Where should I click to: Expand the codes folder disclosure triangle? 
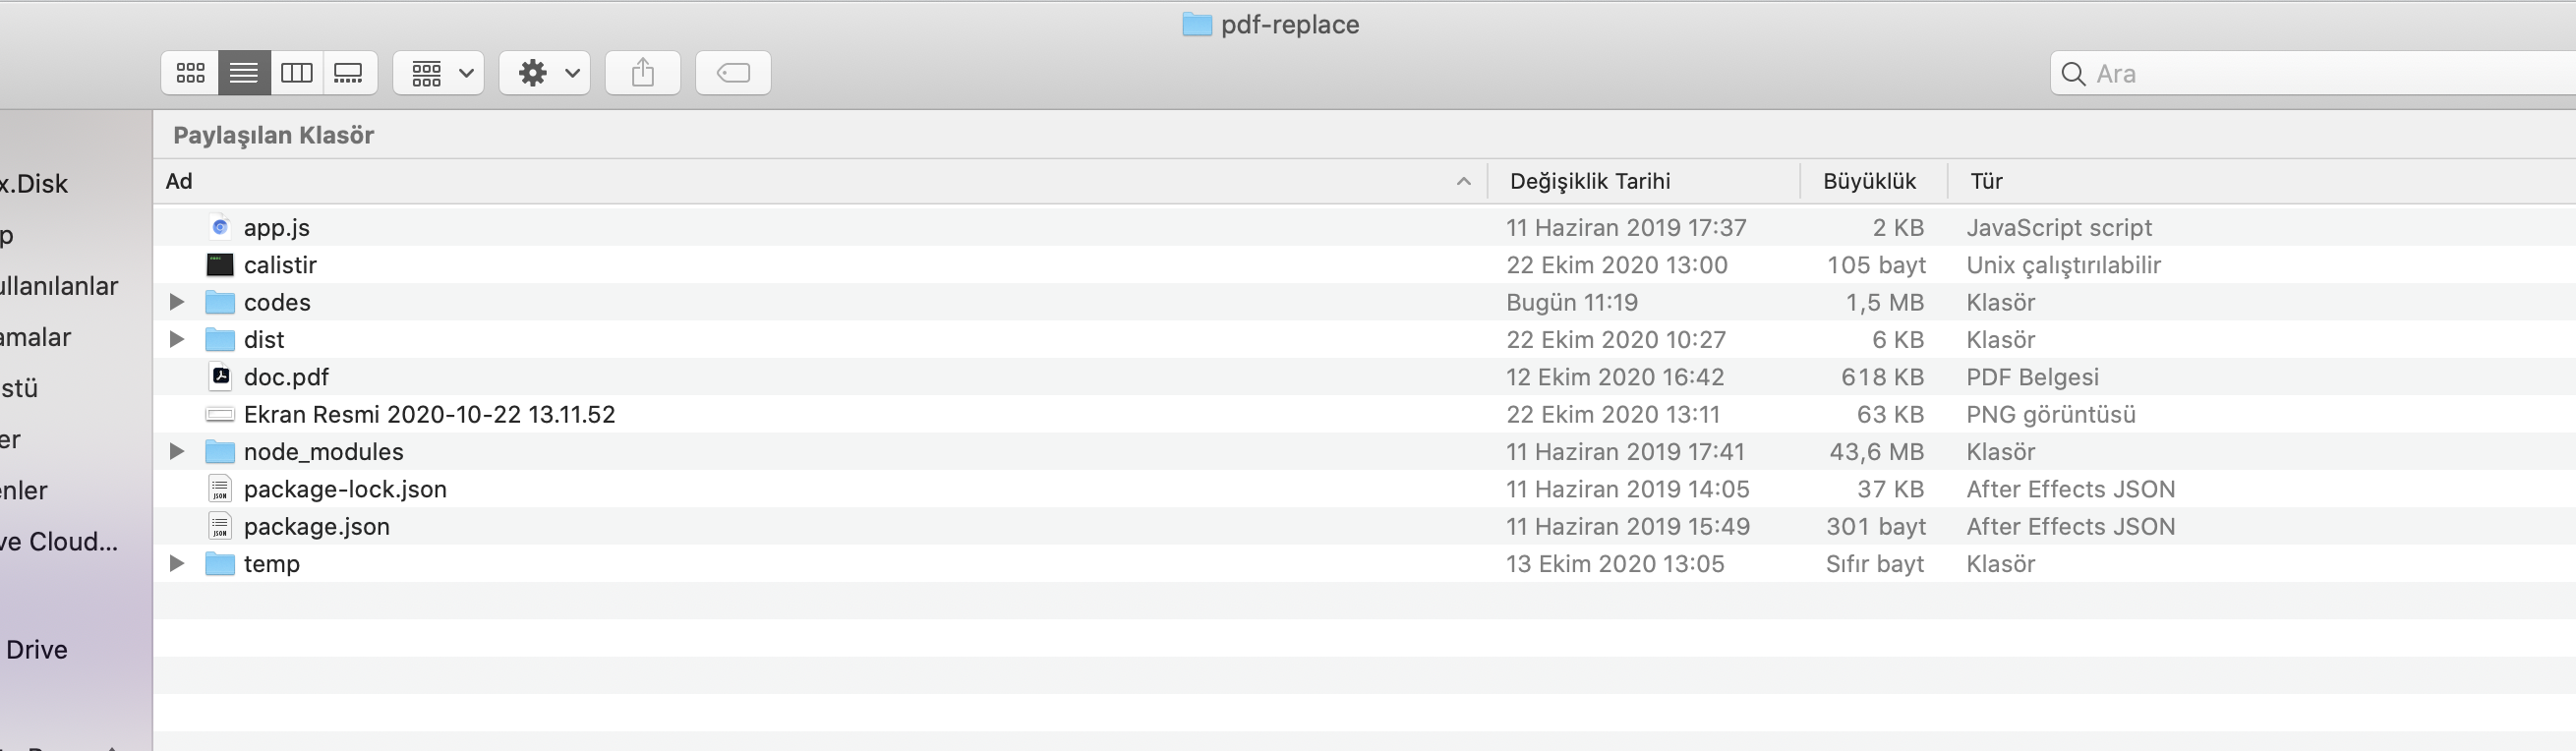pos(177,302)
